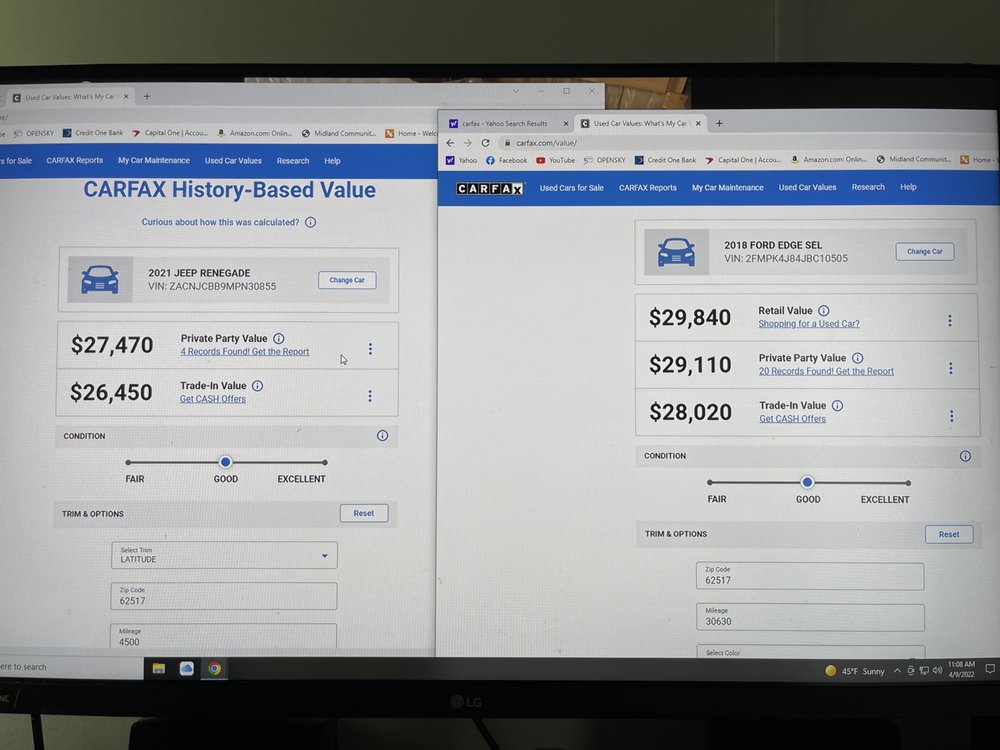The width and height of the screenshot is (1000, 750).
Task: Click the CARFAX logo in right window
Action: [490, 188]
